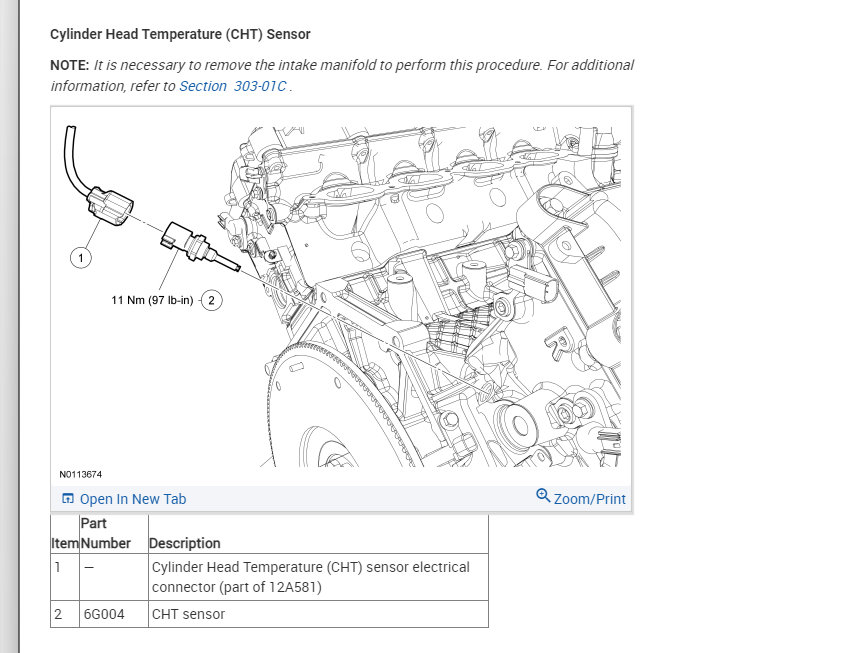This screenshot has width=857, height=653.
Task: Select part number 6G004 in table
Action: (x=104, y=614)
